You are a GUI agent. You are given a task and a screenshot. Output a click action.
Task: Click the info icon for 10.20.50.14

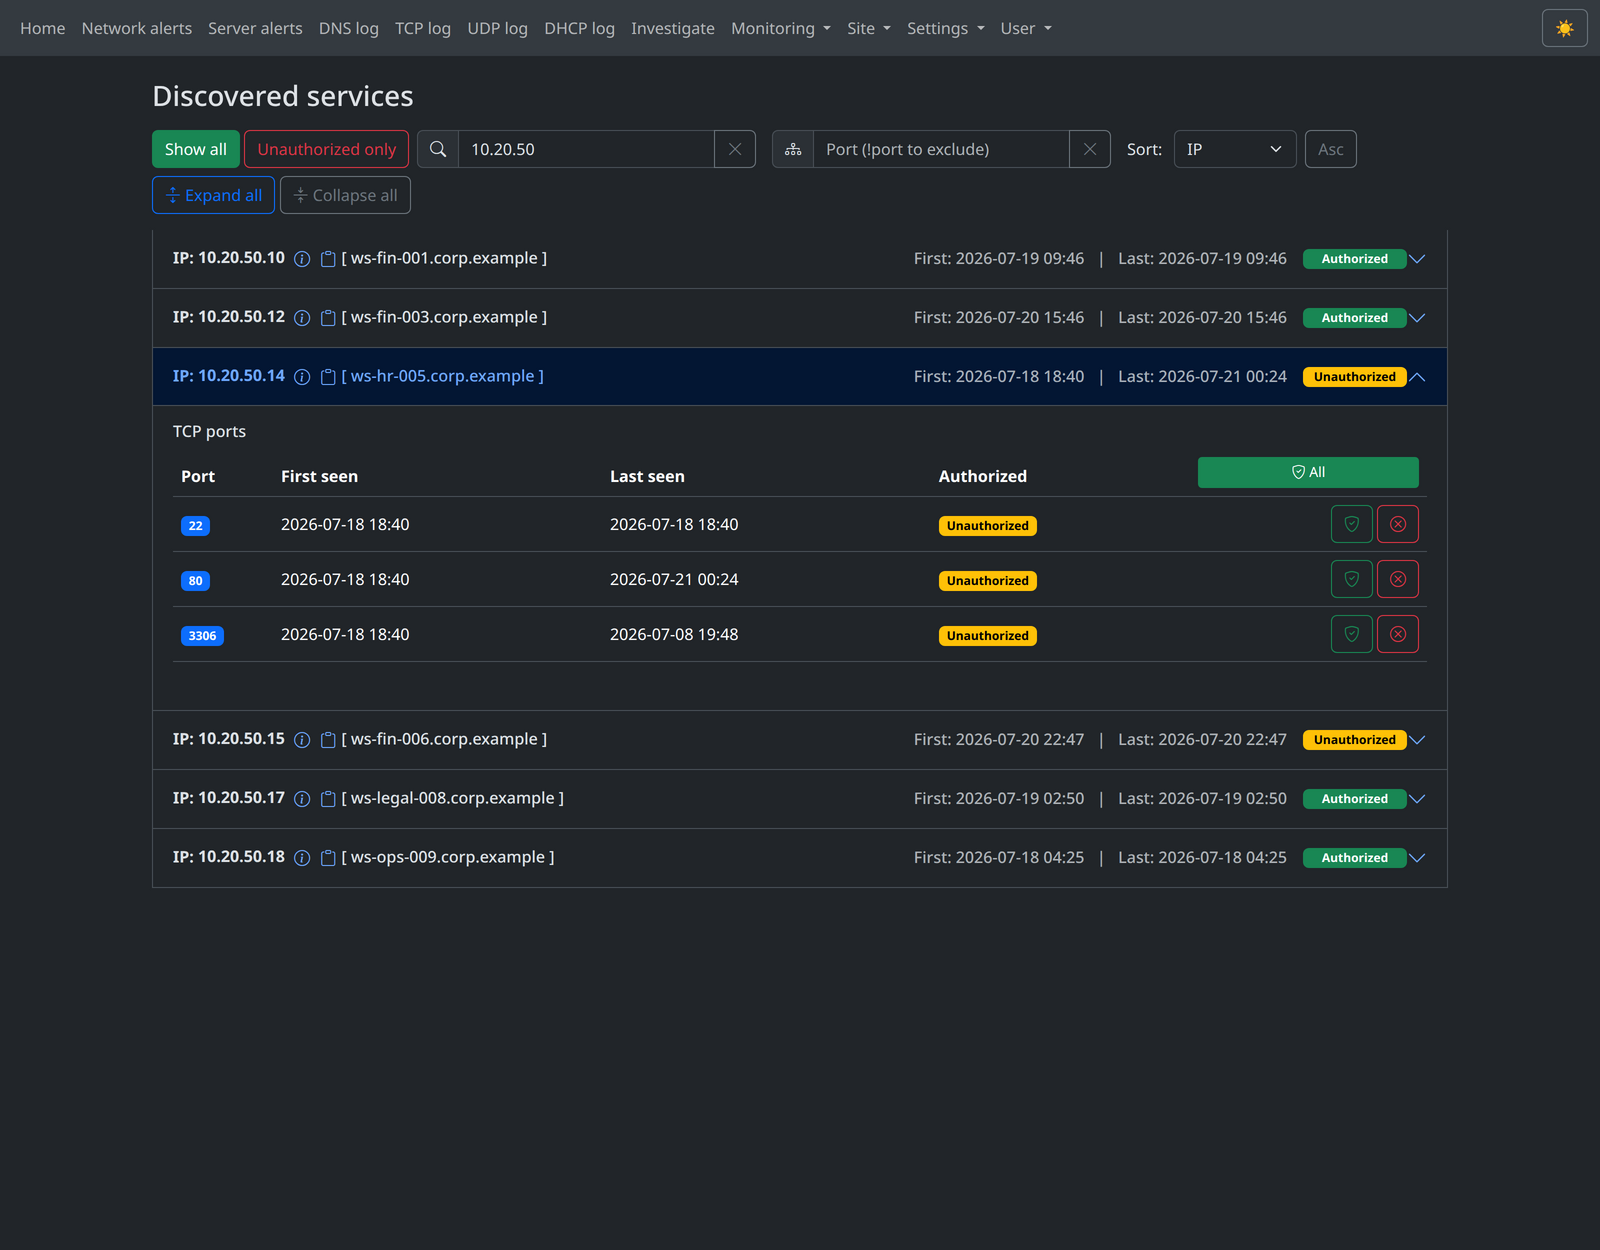[302, 377]
